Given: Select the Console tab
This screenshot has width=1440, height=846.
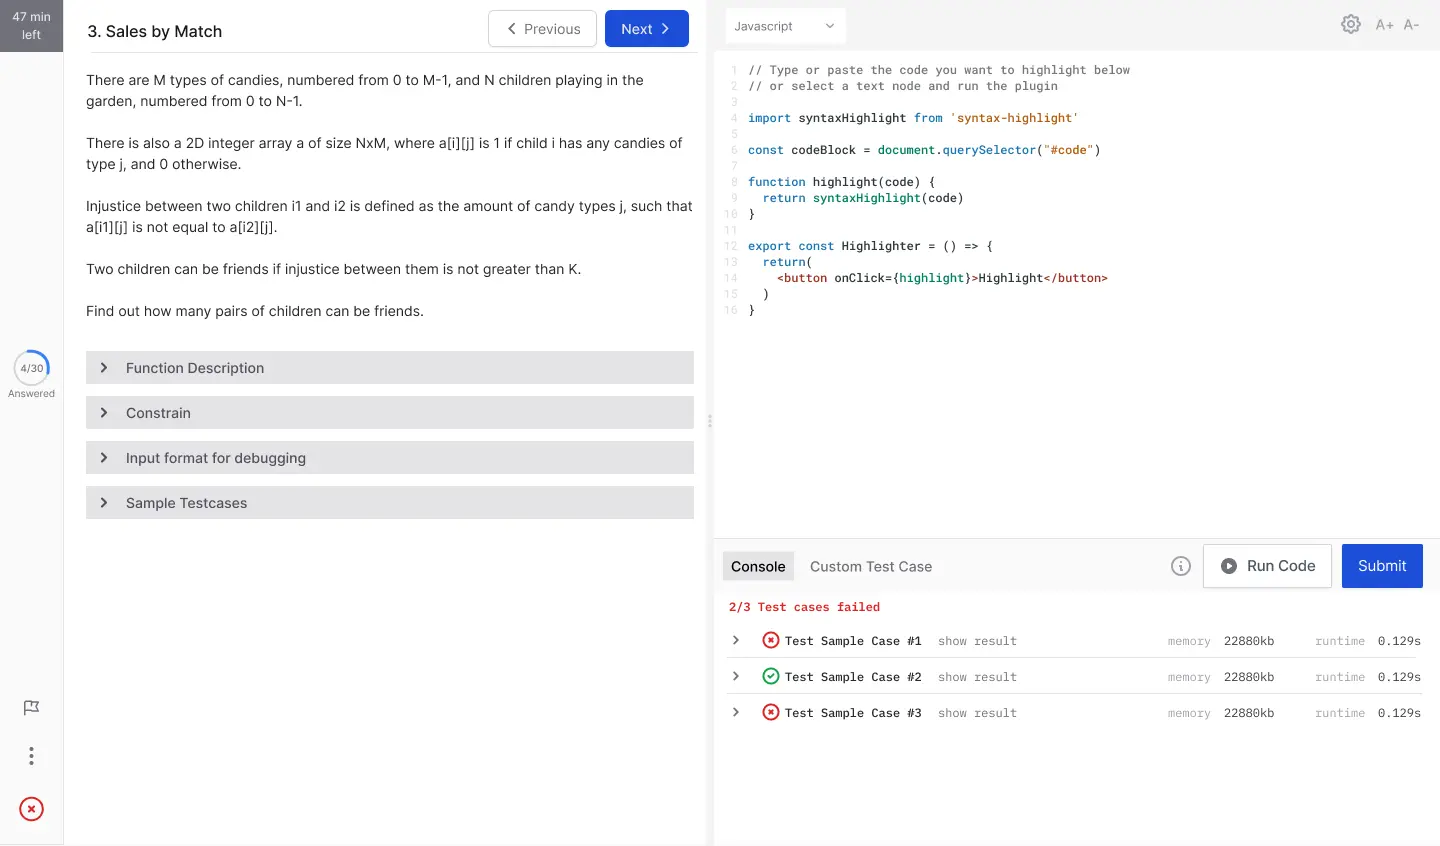Looking at the screenshot, I should coord(758,567).
